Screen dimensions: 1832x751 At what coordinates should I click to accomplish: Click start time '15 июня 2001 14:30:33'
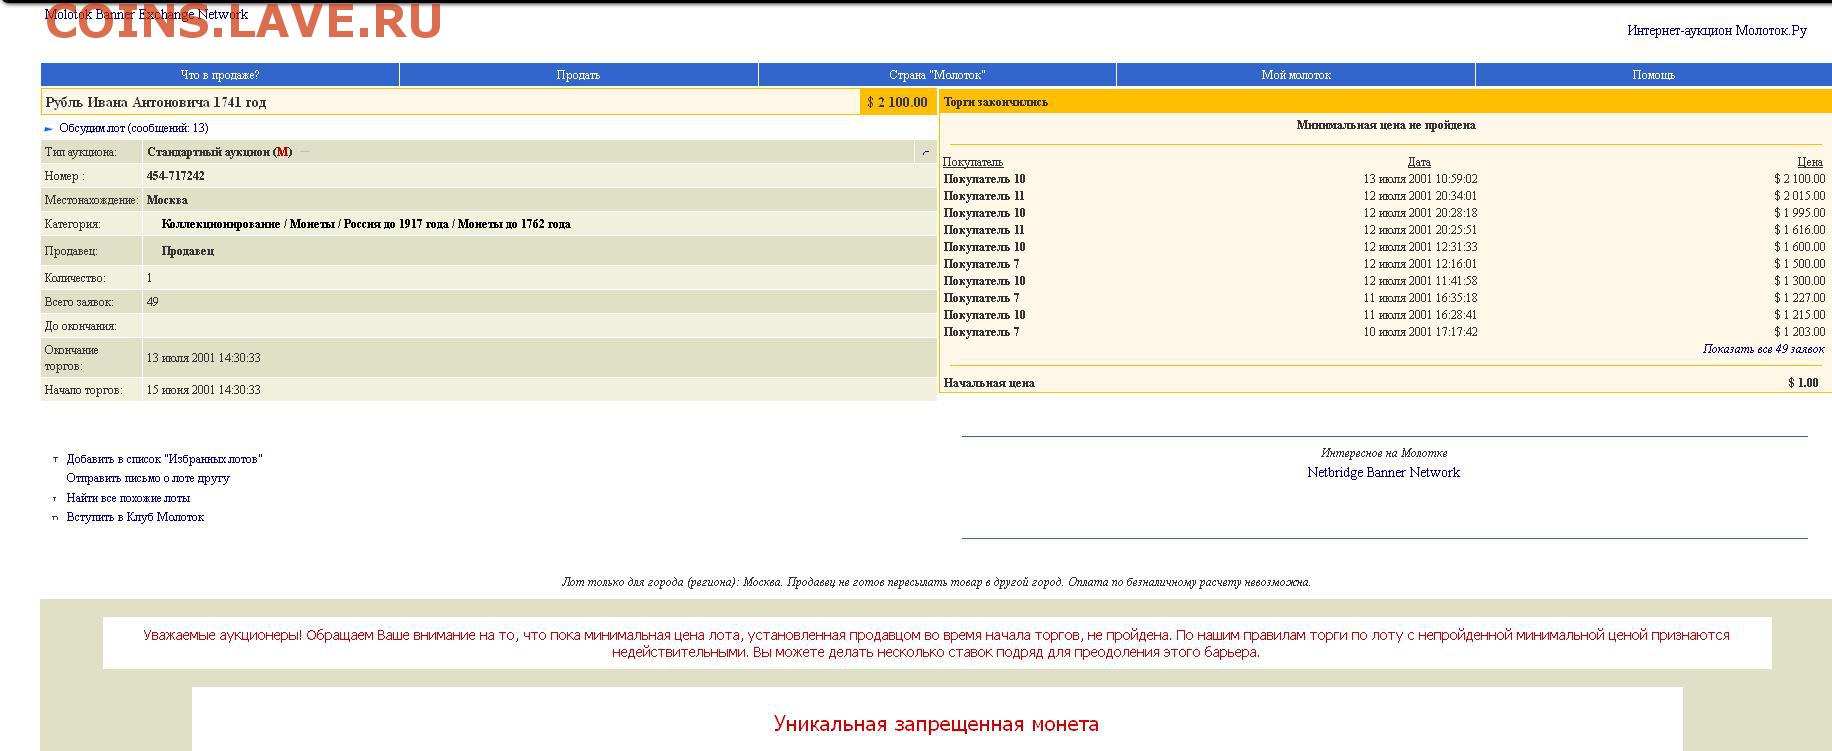coord(203,390)
